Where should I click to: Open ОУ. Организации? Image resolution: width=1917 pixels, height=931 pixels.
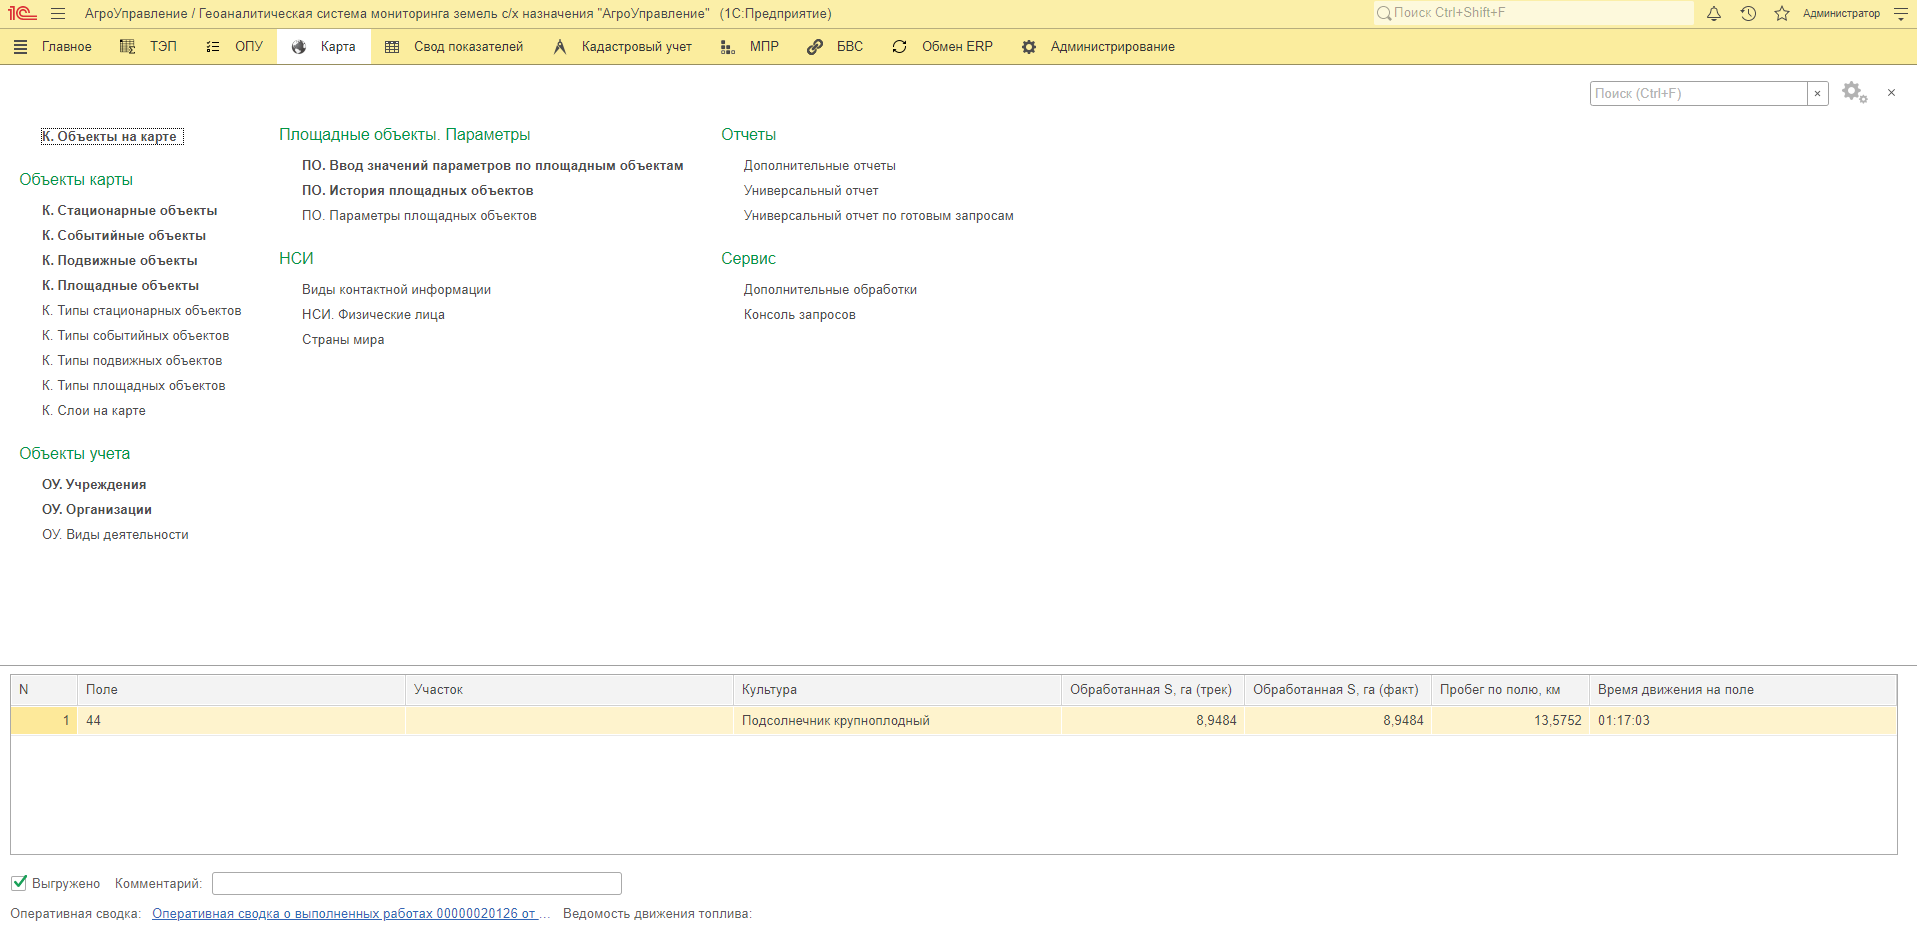coord(97,510)
